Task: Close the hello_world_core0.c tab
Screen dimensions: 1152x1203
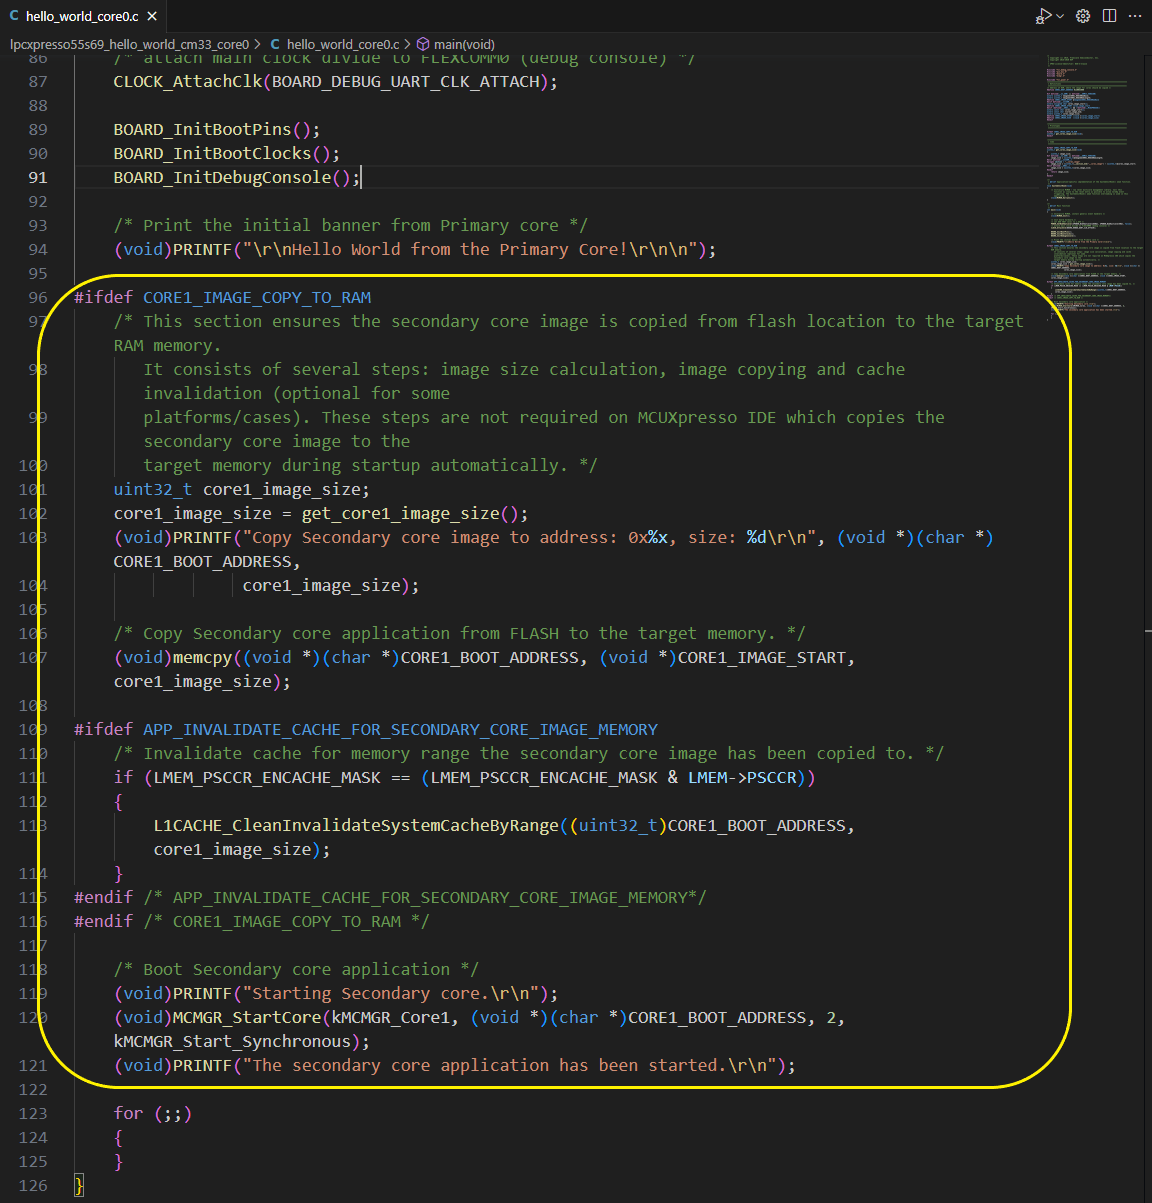Action: point(152,16)
